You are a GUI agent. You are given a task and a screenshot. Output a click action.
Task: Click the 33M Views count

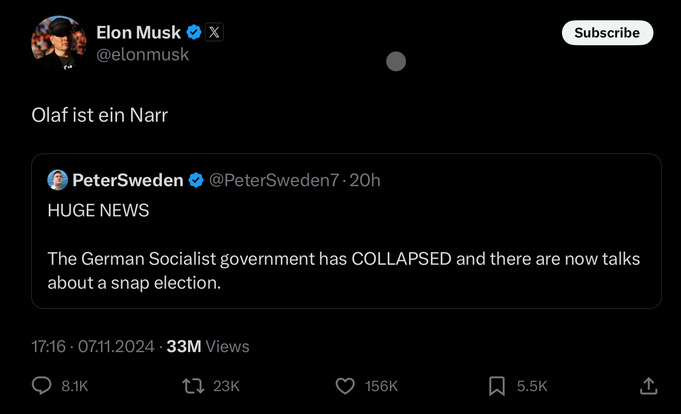[208, 346]
